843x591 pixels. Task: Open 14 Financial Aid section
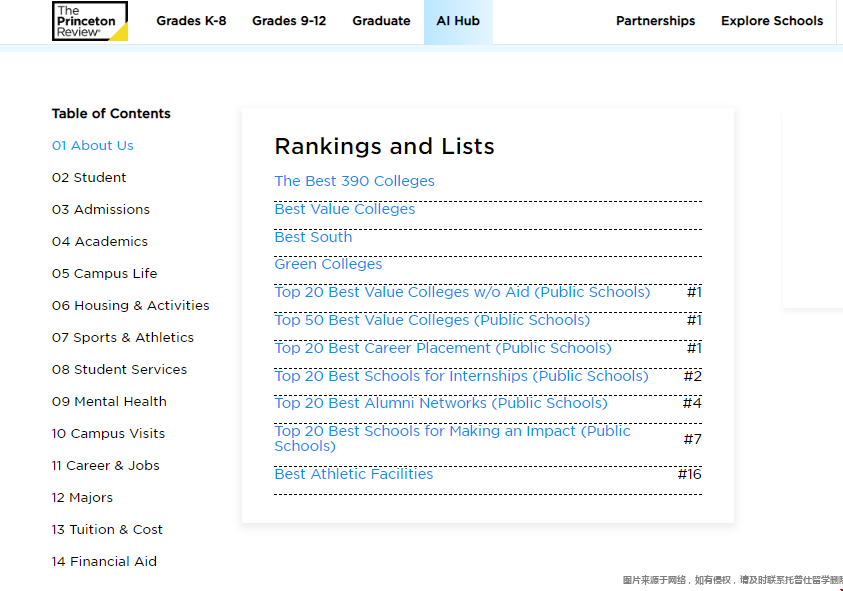pos(105,562)
